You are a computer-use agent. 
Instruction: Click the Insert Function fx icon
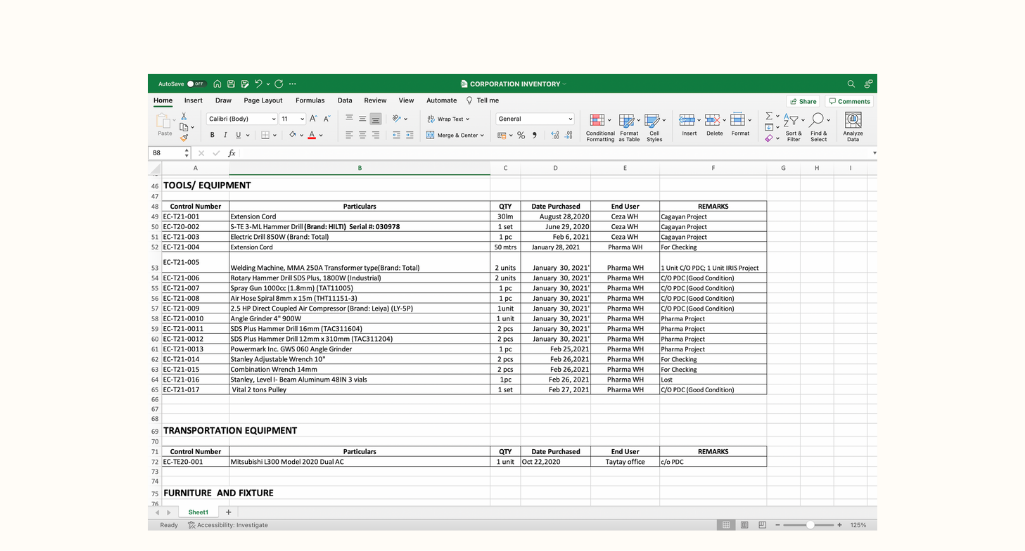pyautogui.click(x=231, y=153)
